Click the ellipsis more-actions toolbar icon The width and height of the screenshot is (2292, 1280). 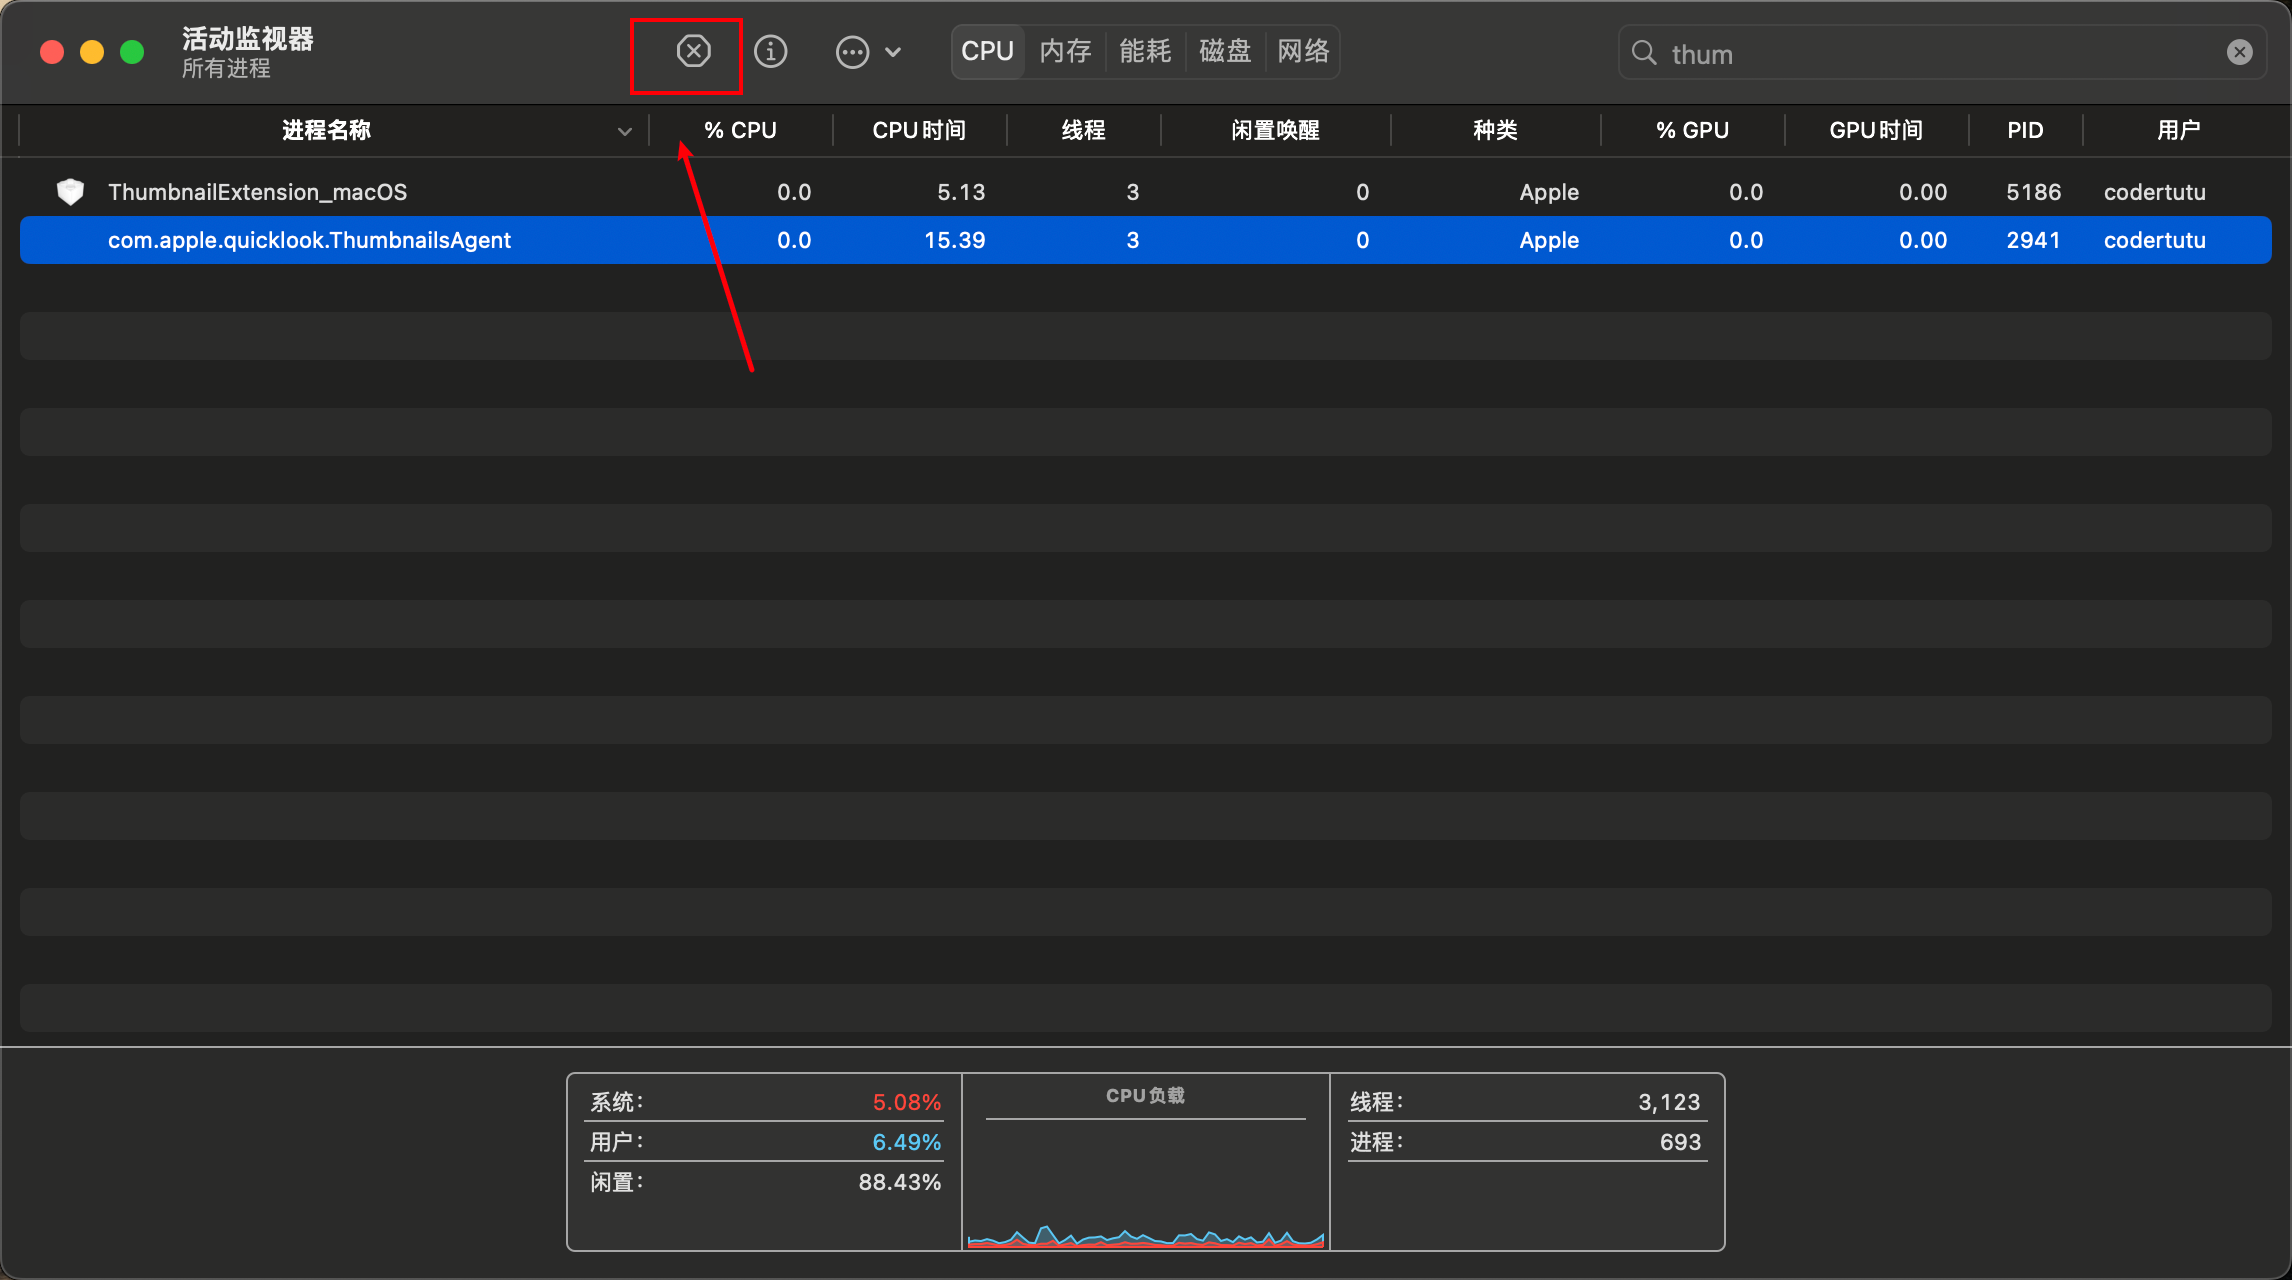pyautogui.click(x=852, y=52)
